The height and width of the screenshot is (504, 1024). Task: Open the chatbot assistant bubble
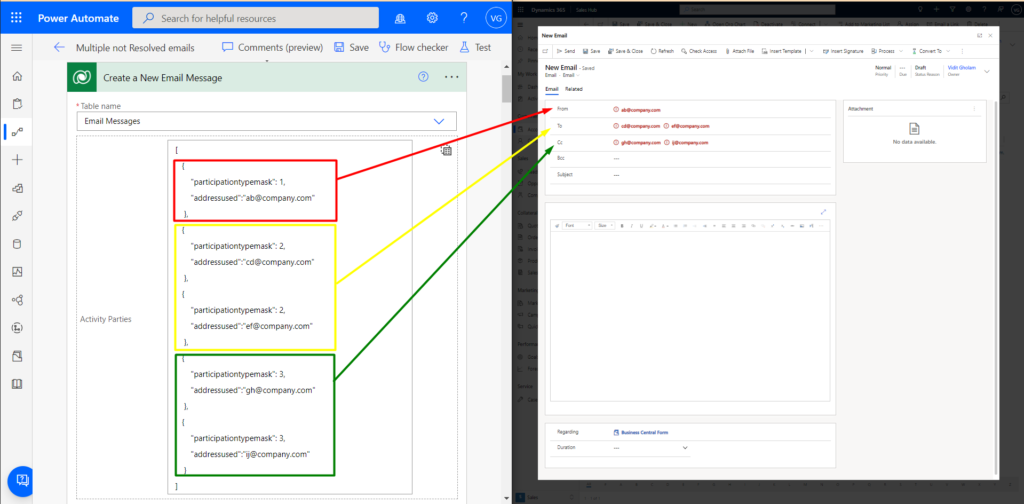[x=22, y=481]
